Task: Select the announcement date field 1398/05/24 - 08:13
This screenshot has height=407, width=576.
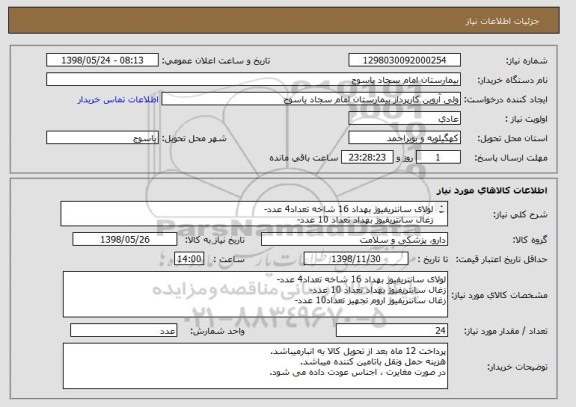Action: click(102, 60)
